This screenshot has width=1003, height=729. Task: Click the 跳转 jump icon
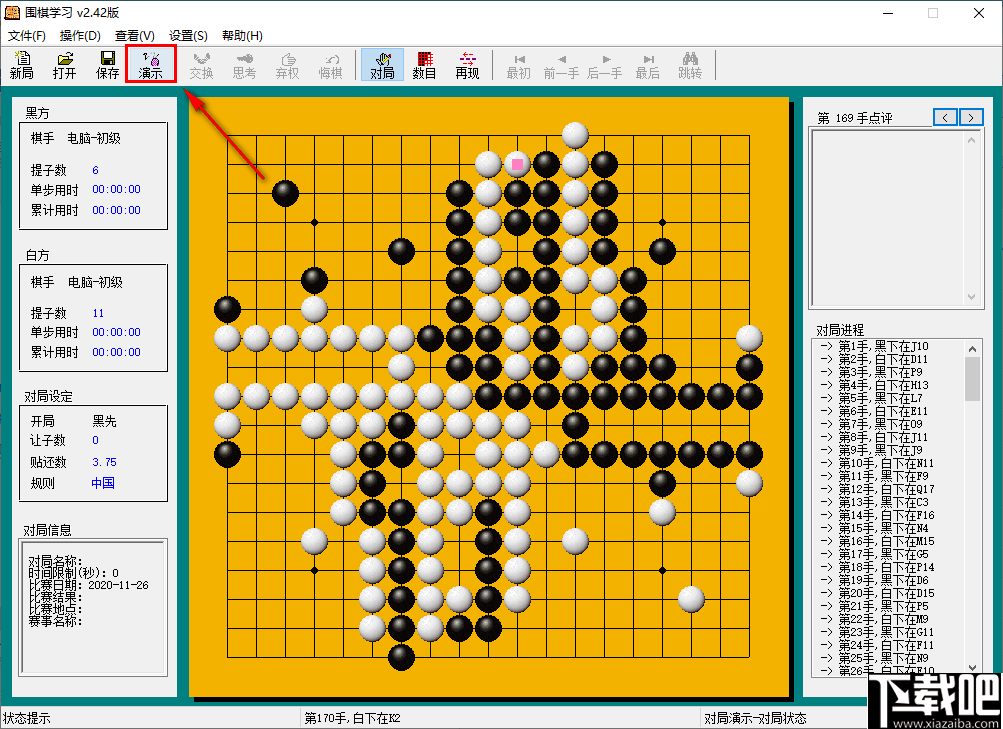(x=689, y=67)
